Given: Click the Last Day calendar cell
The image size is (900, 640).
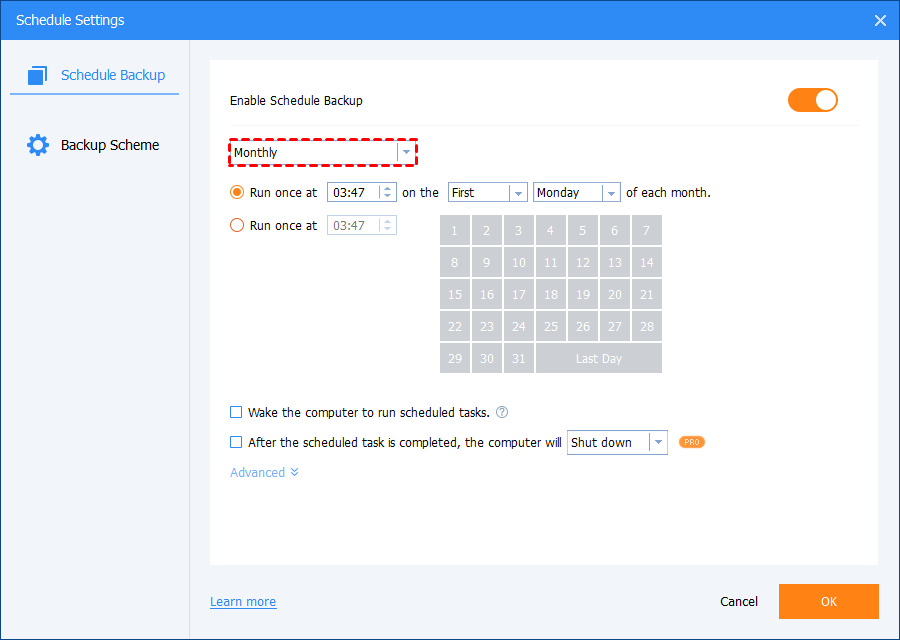Looking at the screenshot, I should 599,358.
